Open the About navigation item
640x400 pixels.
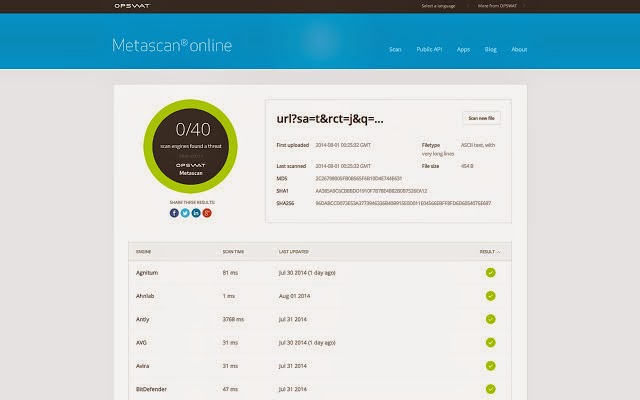[519, 49]
